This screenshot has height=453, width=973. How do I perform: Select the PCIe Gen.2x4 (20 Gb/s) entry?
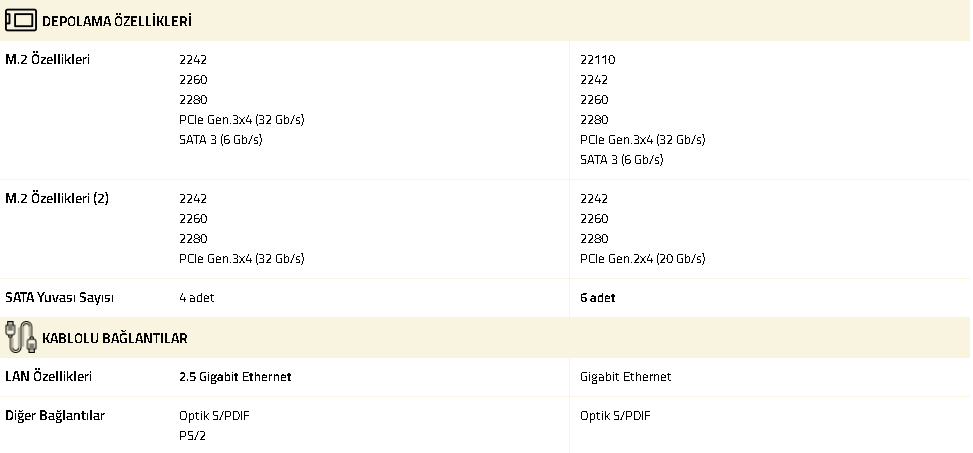(x=642, y=259)
